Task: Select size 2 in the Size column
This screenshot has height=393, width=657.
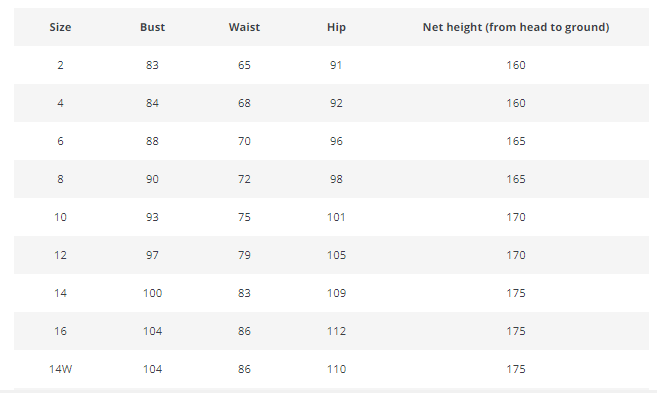Action: pos(60,65)
